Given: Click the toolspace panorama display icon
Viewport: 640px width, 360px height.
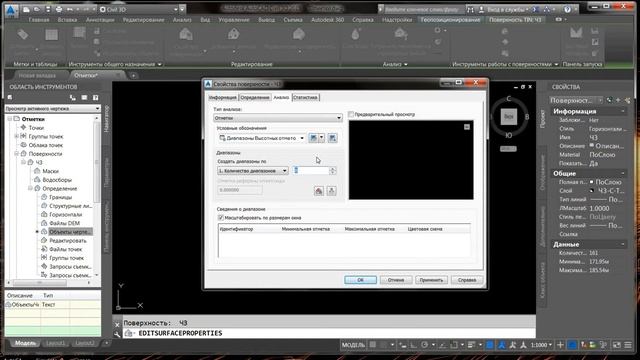Looking at the screenshot, I should pyautogui.click(x=84, y=98).
